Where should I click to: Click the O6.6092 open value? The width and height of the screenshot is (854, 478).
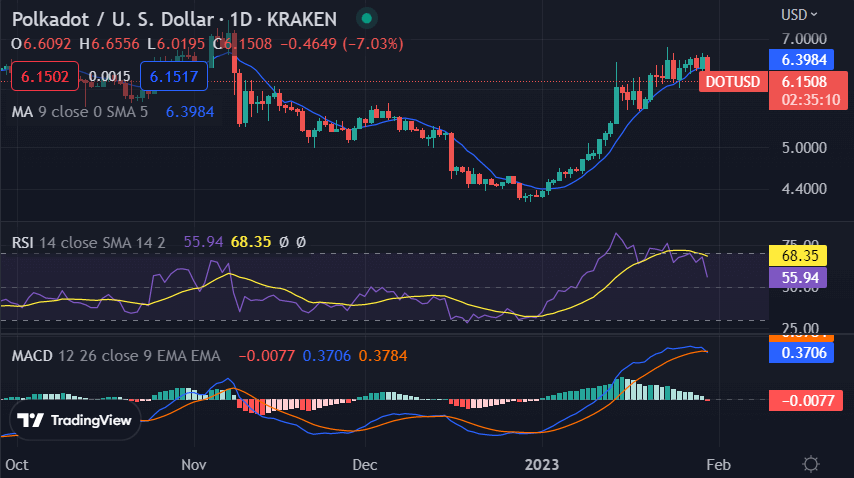coord(41,44)
